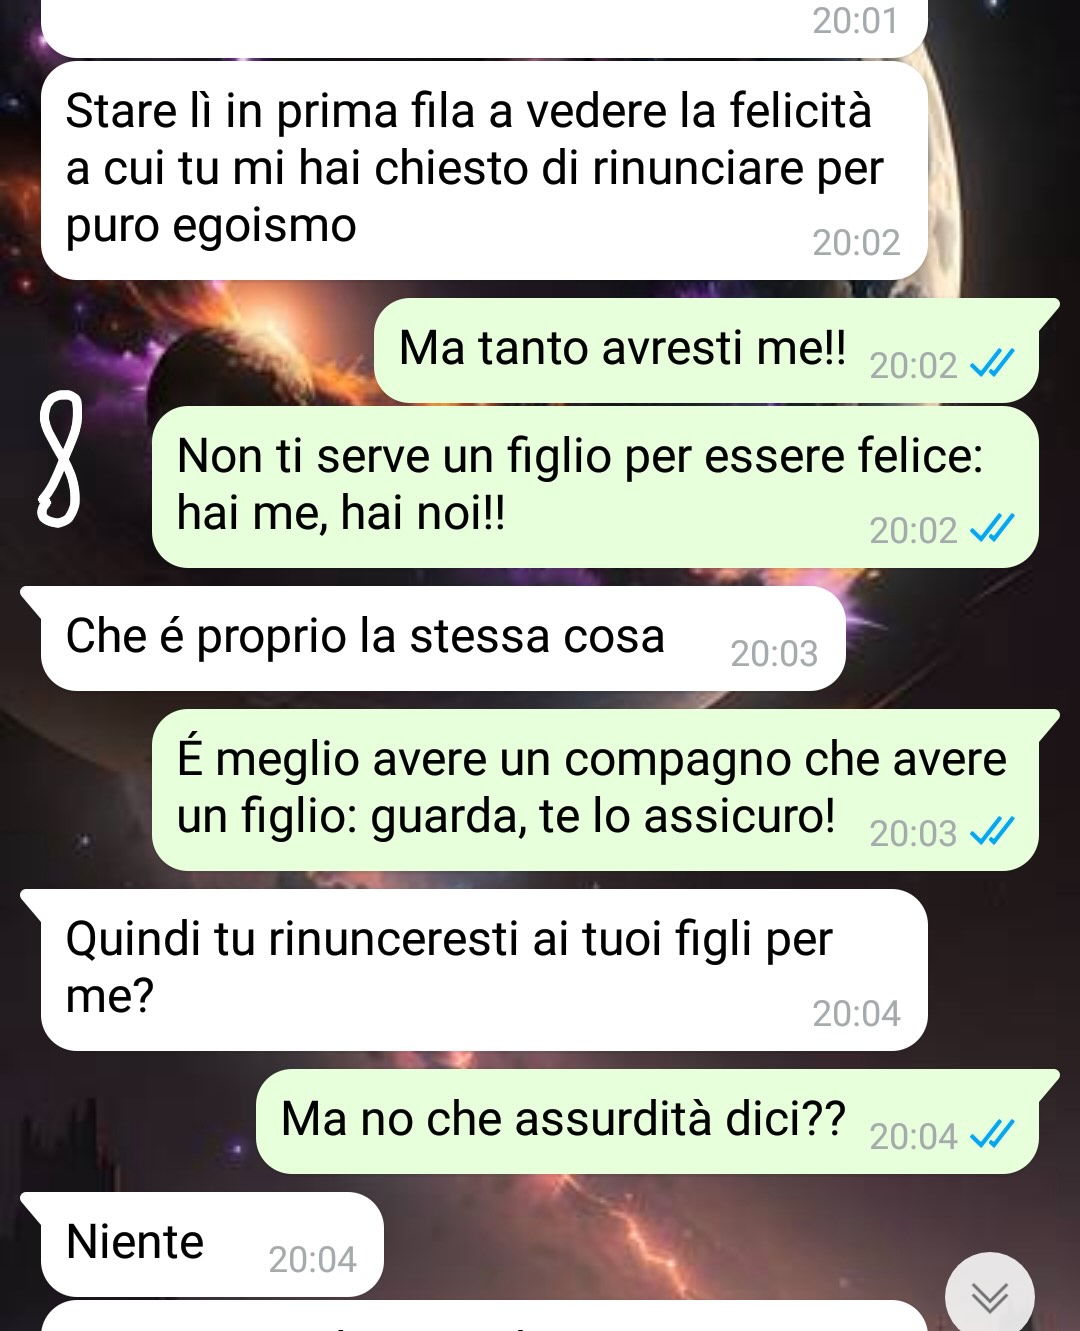Screen dimensions: 1080x1331
Task: Click the partial message bubble timestamped 20:01
Action: coord(484,28)
